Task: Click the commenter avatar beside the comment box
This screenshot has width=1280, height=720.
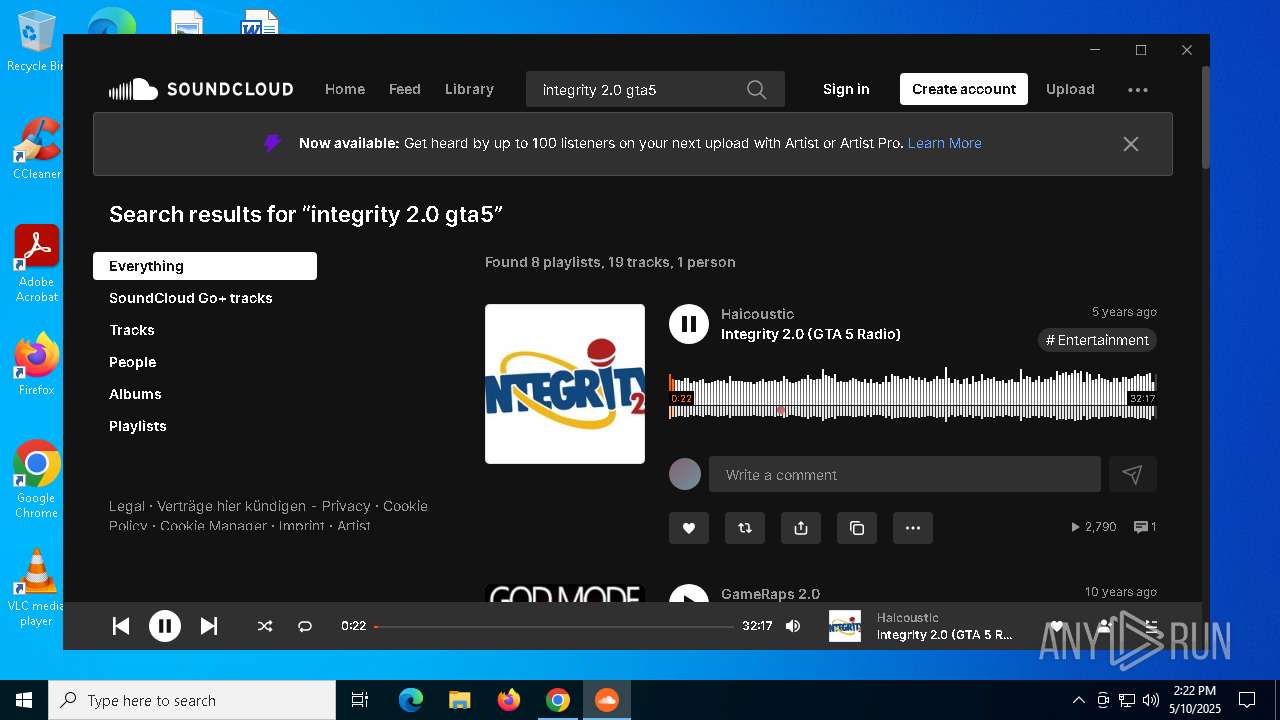Action: pos(685,474)
